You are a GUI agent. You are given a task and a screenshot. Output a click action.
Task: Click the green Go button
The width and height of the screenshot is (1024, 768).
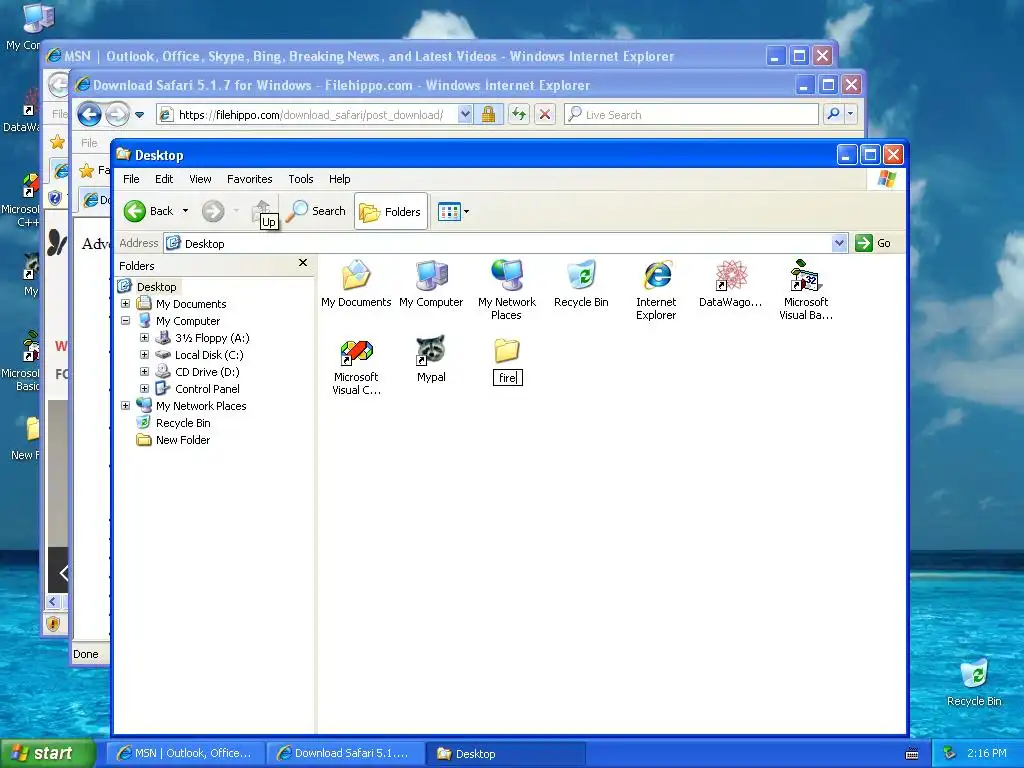point(874,243)
